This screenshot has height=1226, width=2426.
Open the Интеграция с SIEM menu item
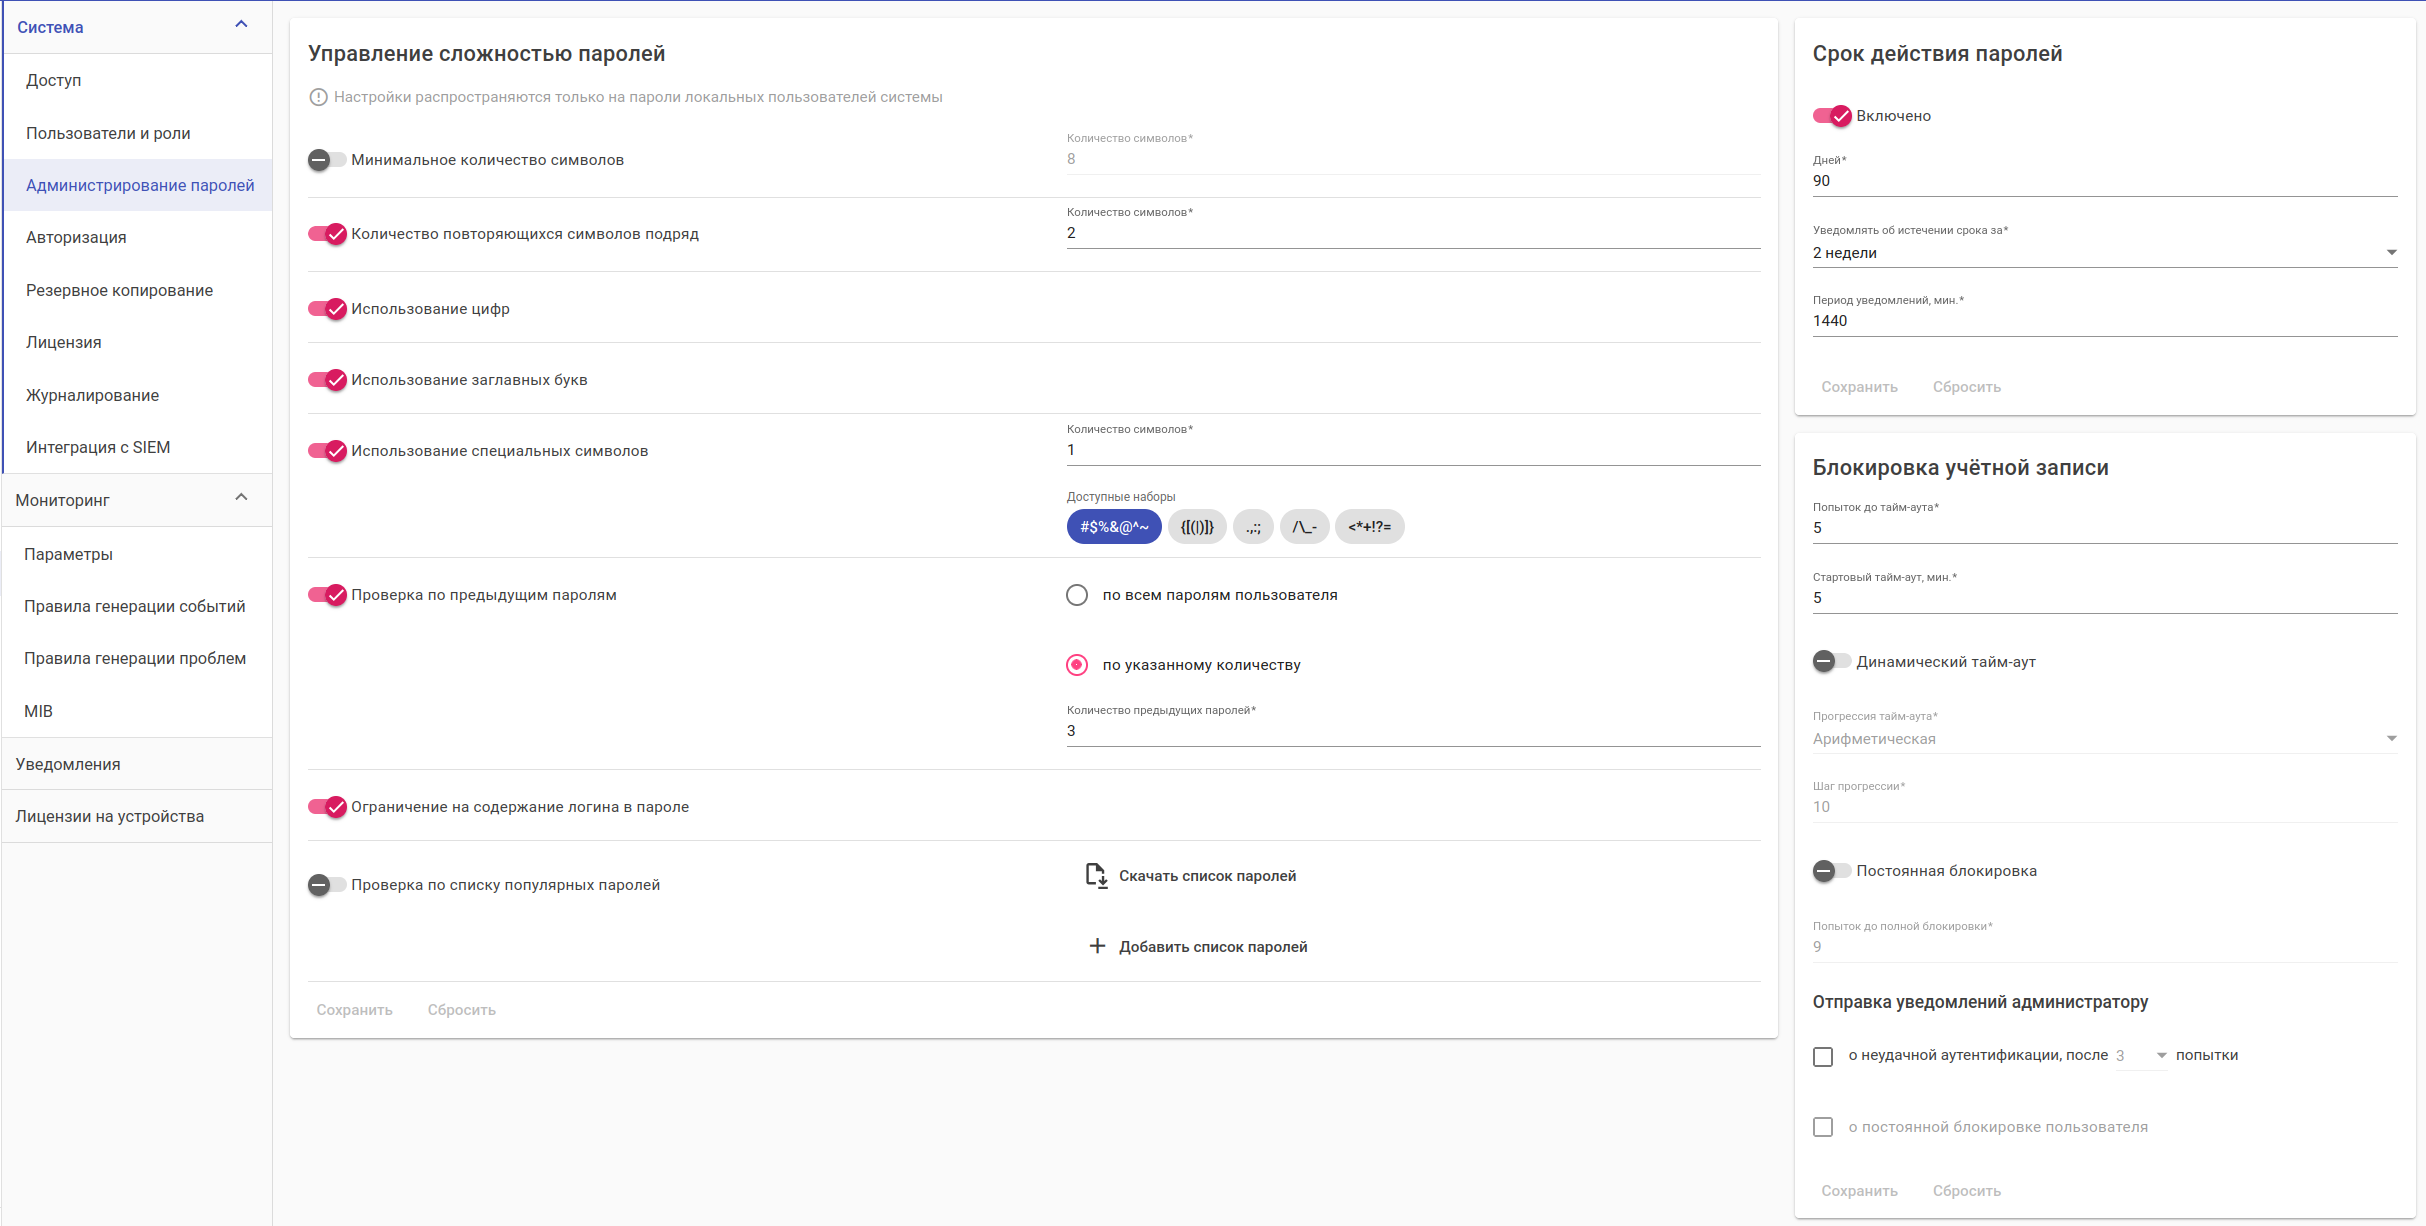98,447
